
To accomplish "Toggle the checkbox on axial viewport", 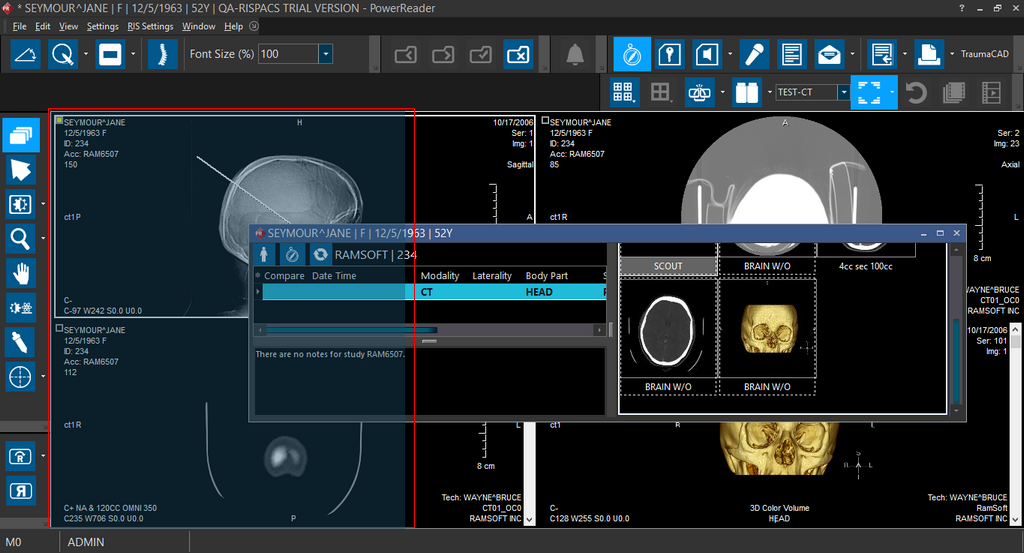I will (545, 121).
